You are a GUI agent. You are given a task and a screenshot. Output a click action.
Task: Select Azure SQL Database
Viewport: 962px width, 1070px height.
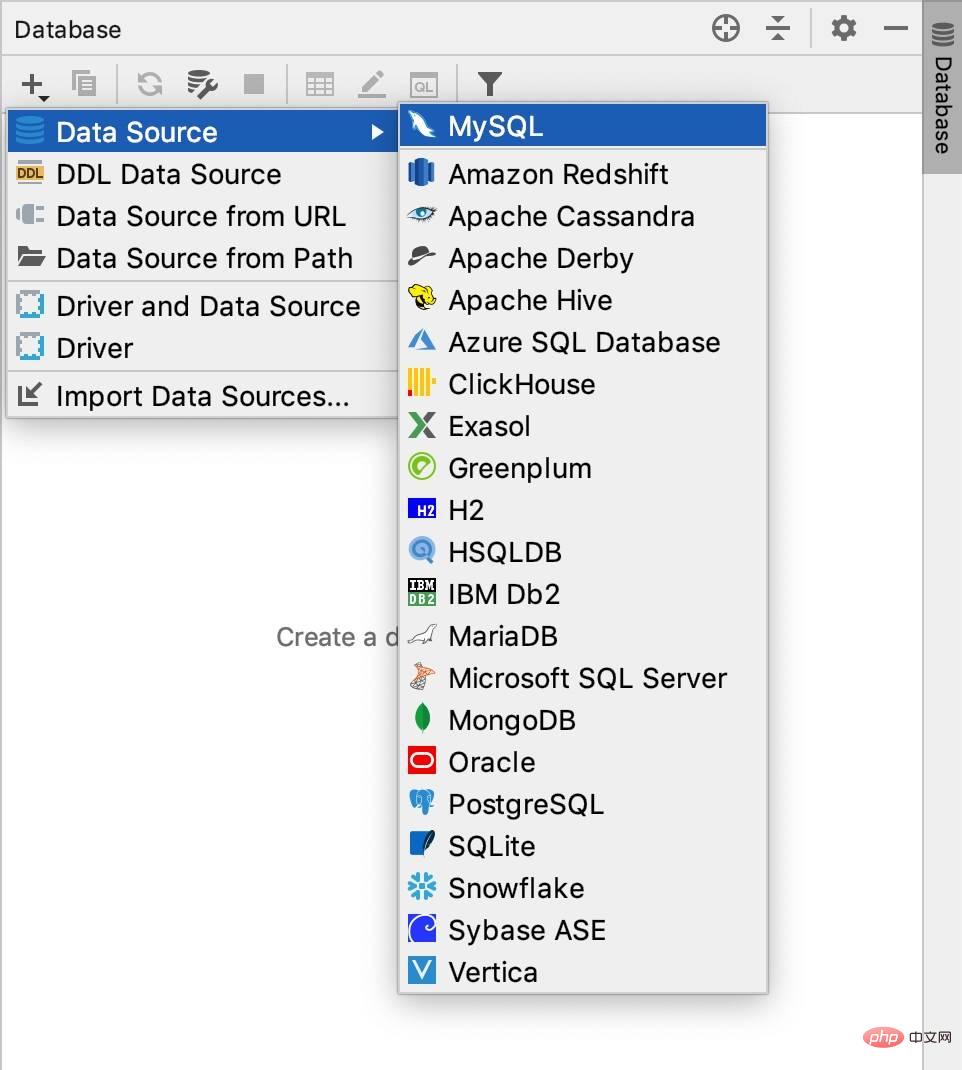tap(583, 343)
